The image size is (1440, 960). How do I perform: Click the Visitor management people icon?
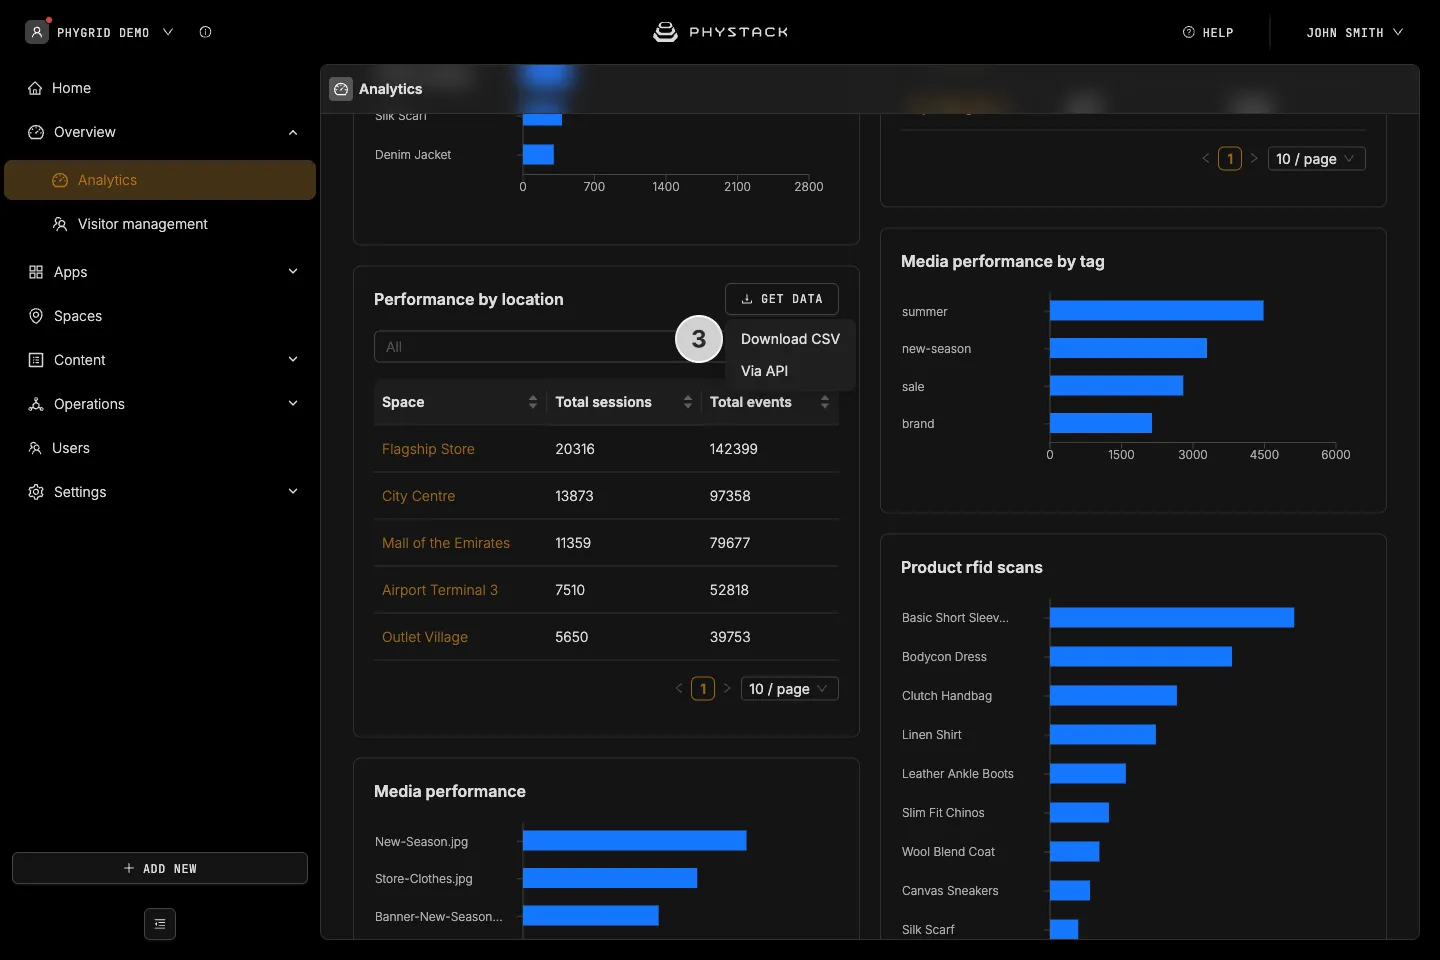[60, 224]
